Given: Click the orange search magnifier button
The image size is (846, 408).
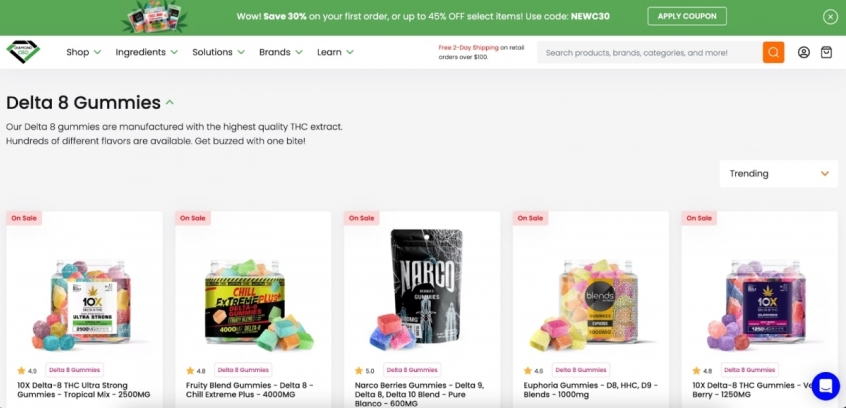Looking at the screenshot, I should pos(773,52).
